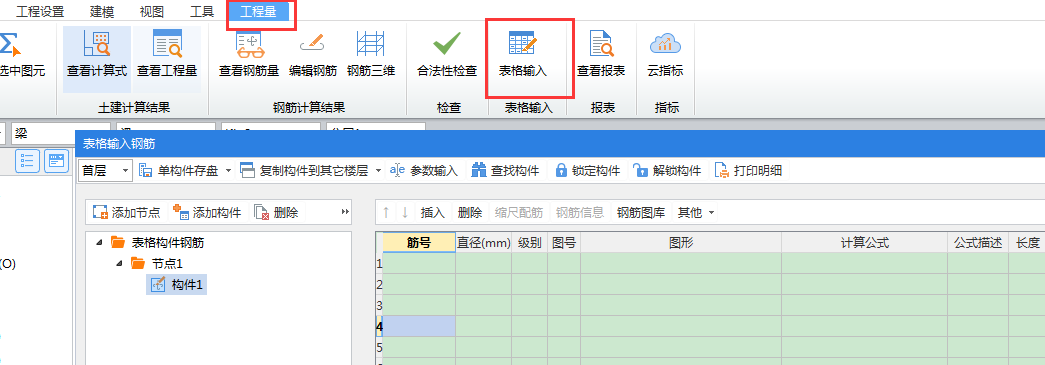The width and height of the screenshot is (1045, 365).
Task: Click the list view icon in left panel
Action: (x=27, y=161)
